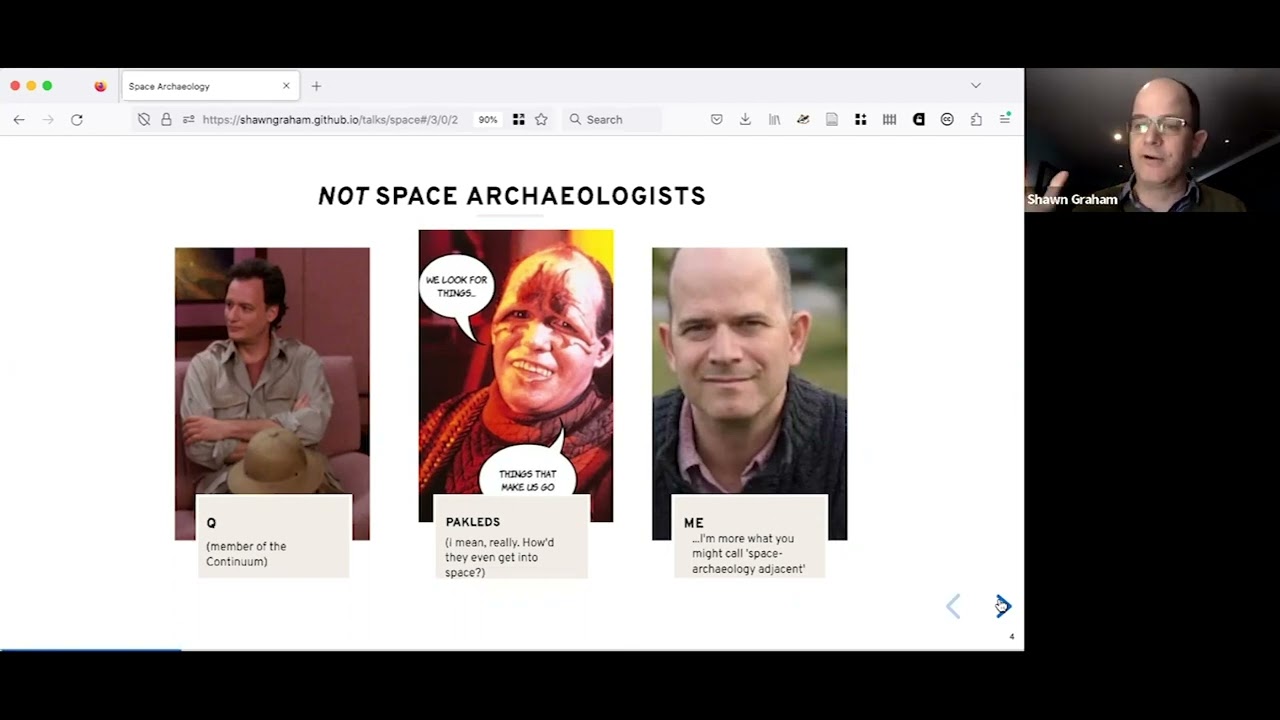Click the yellow window minimize button

click(31, 86)
